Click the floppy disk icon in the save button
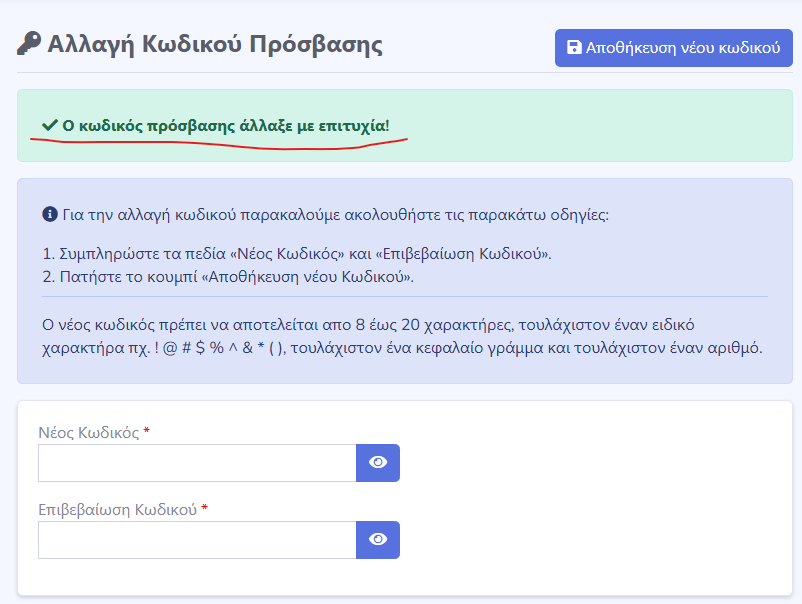Viewport: 802px width, 604px height. pyautogui.click(x=574, y=48)
